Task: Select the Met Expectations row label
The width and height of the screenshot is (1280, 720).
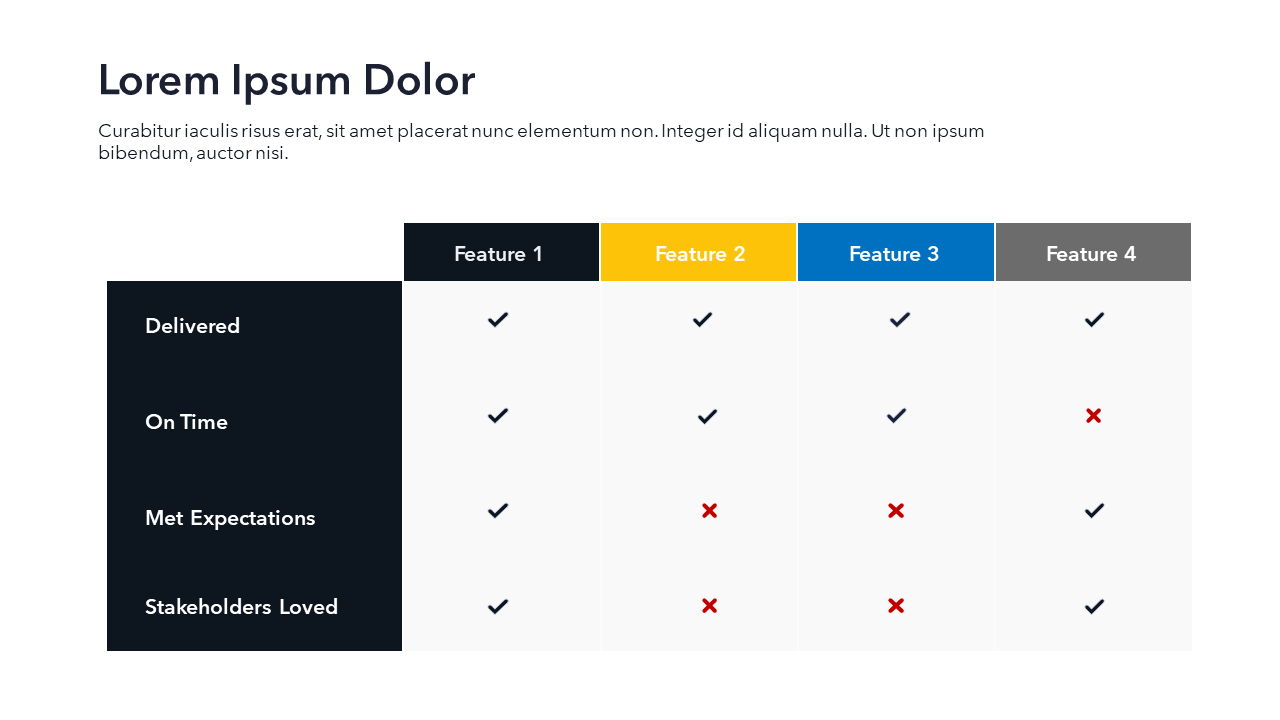Action: [x=230, y=518]
